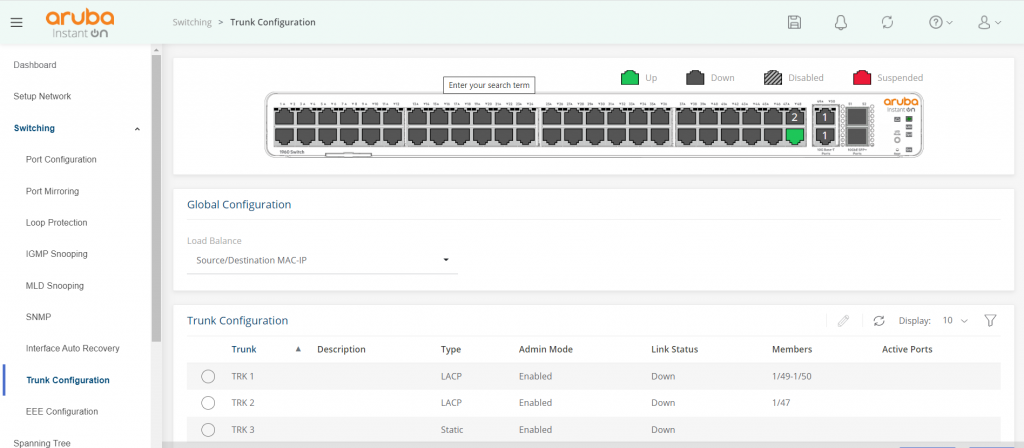Viewport: 1024px width, 448px height.
Task: Go to Dashboard
Action: (35, 65)
